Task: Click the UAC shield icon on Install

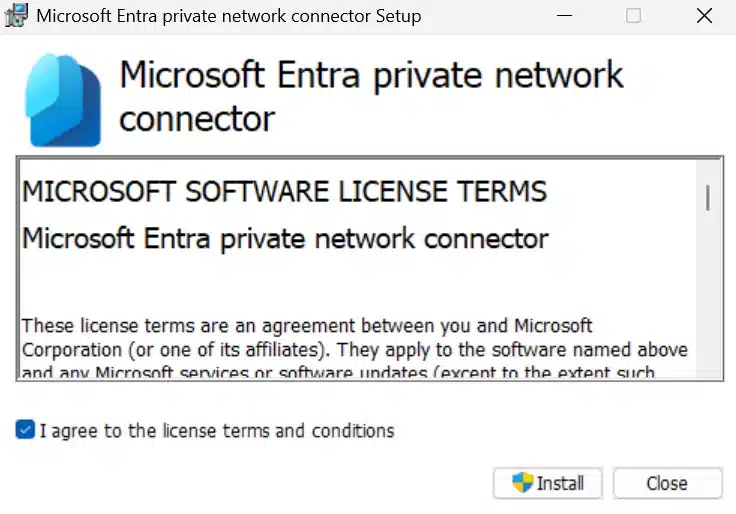Action: pos(523,483)
